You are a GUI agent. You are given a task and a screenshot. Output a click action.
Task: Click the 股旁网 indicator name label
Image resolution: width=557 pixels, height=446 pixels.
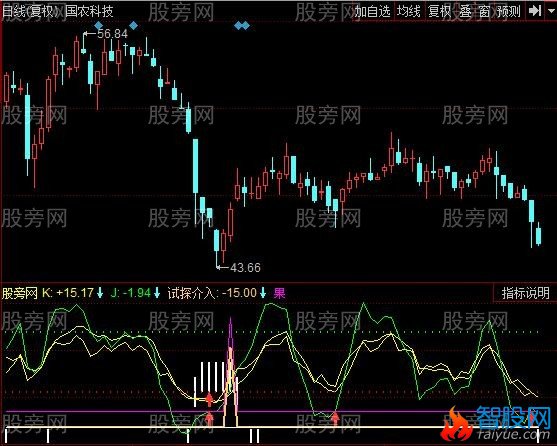20,293
